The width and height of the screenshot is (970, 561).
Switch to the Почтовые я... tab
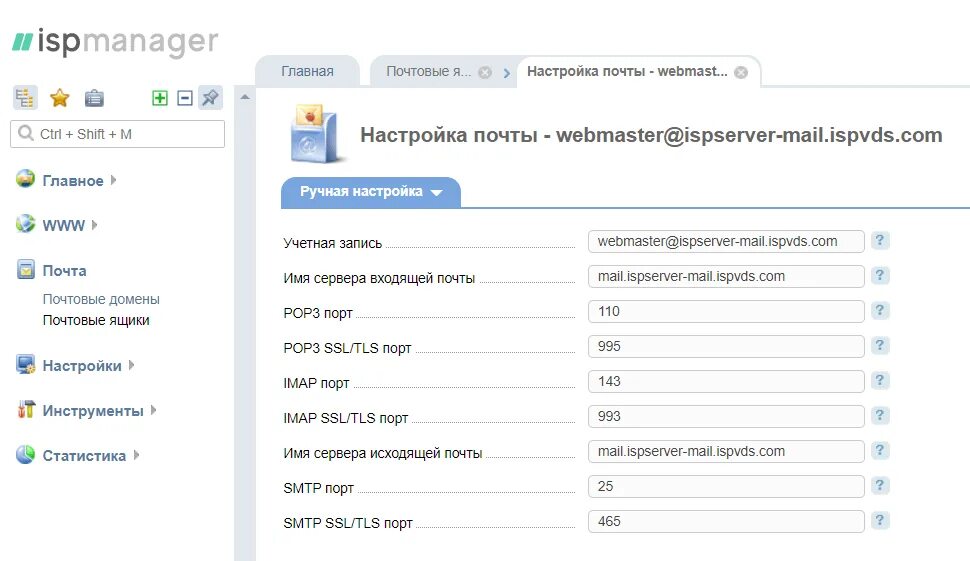pos(428,72)
